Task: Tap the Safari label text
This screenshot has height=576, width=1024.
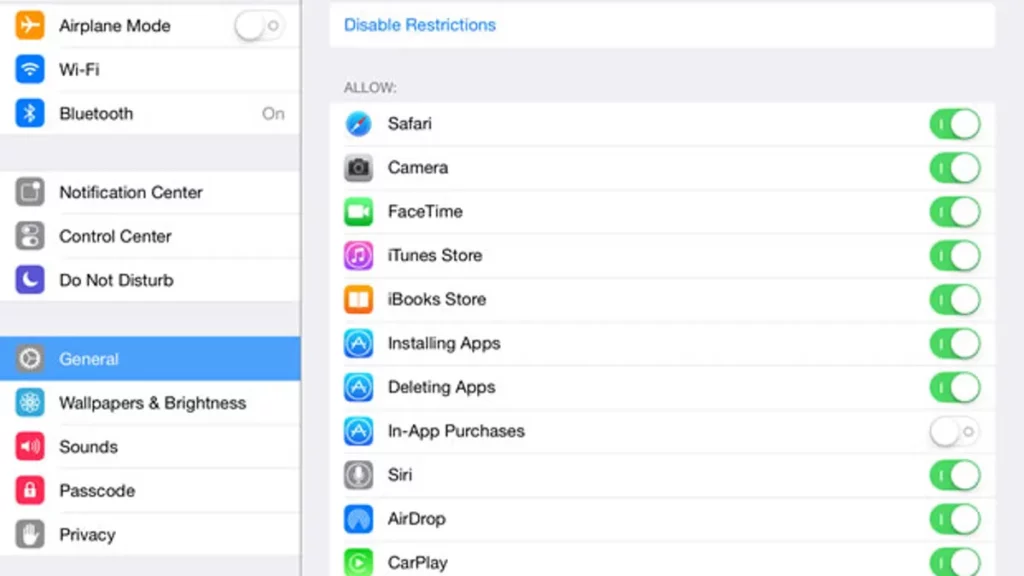Action: 409,123
